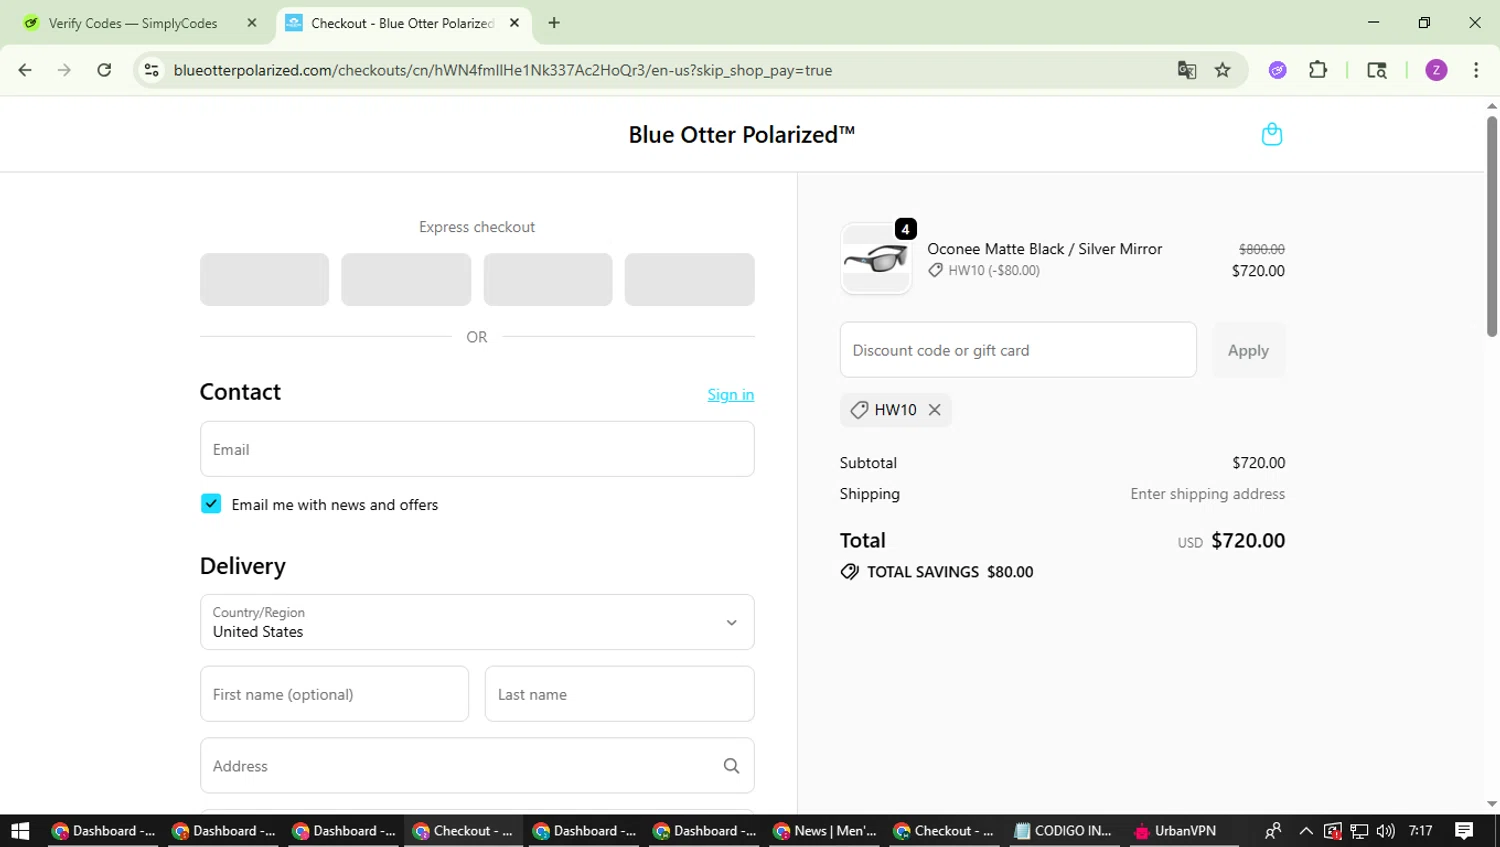
Task: Click the Enter shipping address text
Action: pyautogui.click(x=1207, y=494)
